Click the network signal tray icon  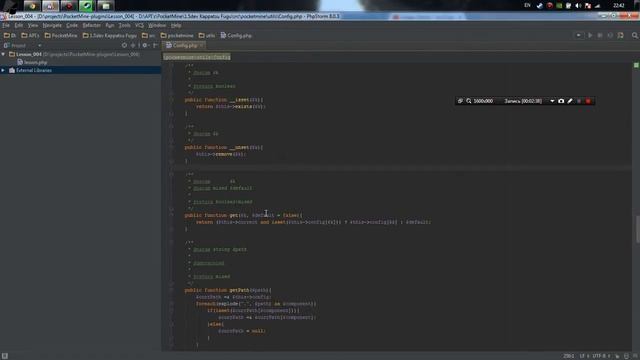coord(598,6)
